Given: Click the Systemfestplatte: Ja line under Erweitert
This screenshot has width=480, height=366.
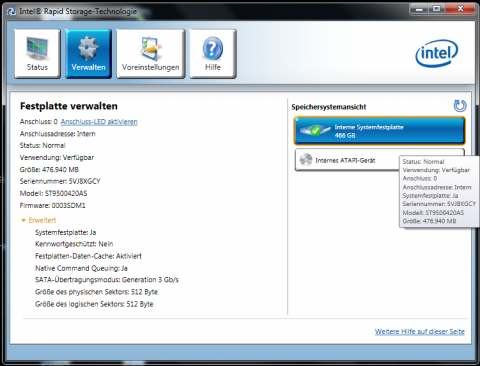Looking at the screenshot, I should 66,232.
